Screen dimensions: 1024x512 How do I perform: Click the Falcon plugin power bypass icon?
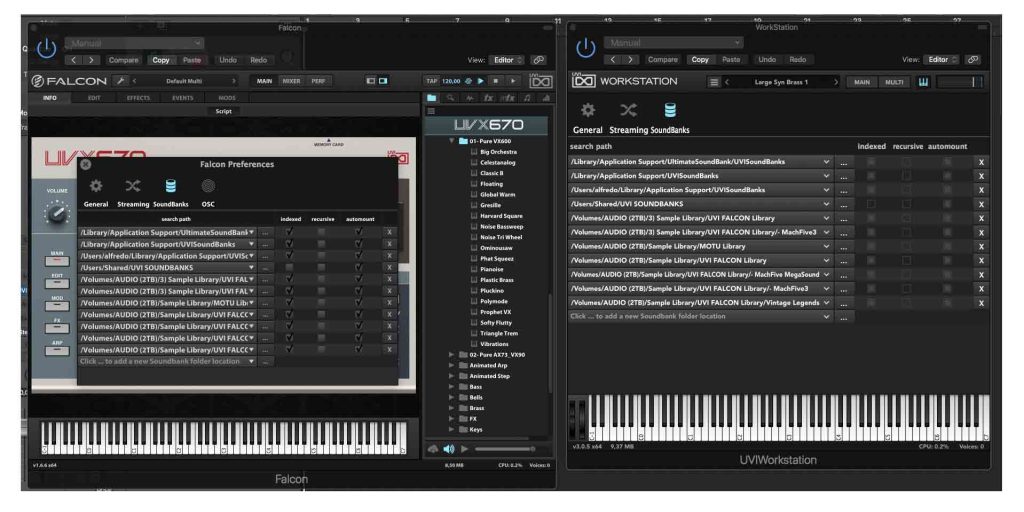47,48
